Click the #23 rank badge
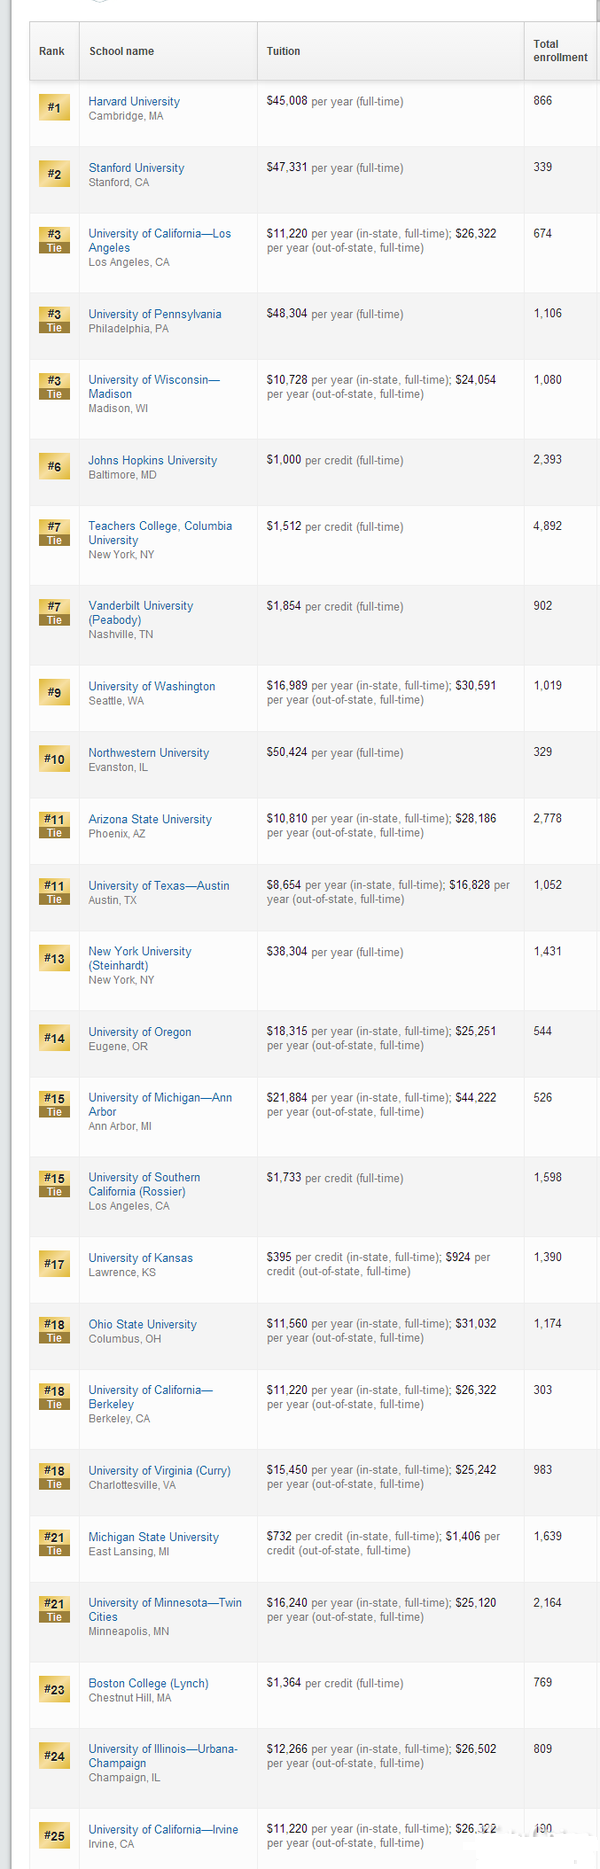 pyautogui.click(x=54, y=1689)
